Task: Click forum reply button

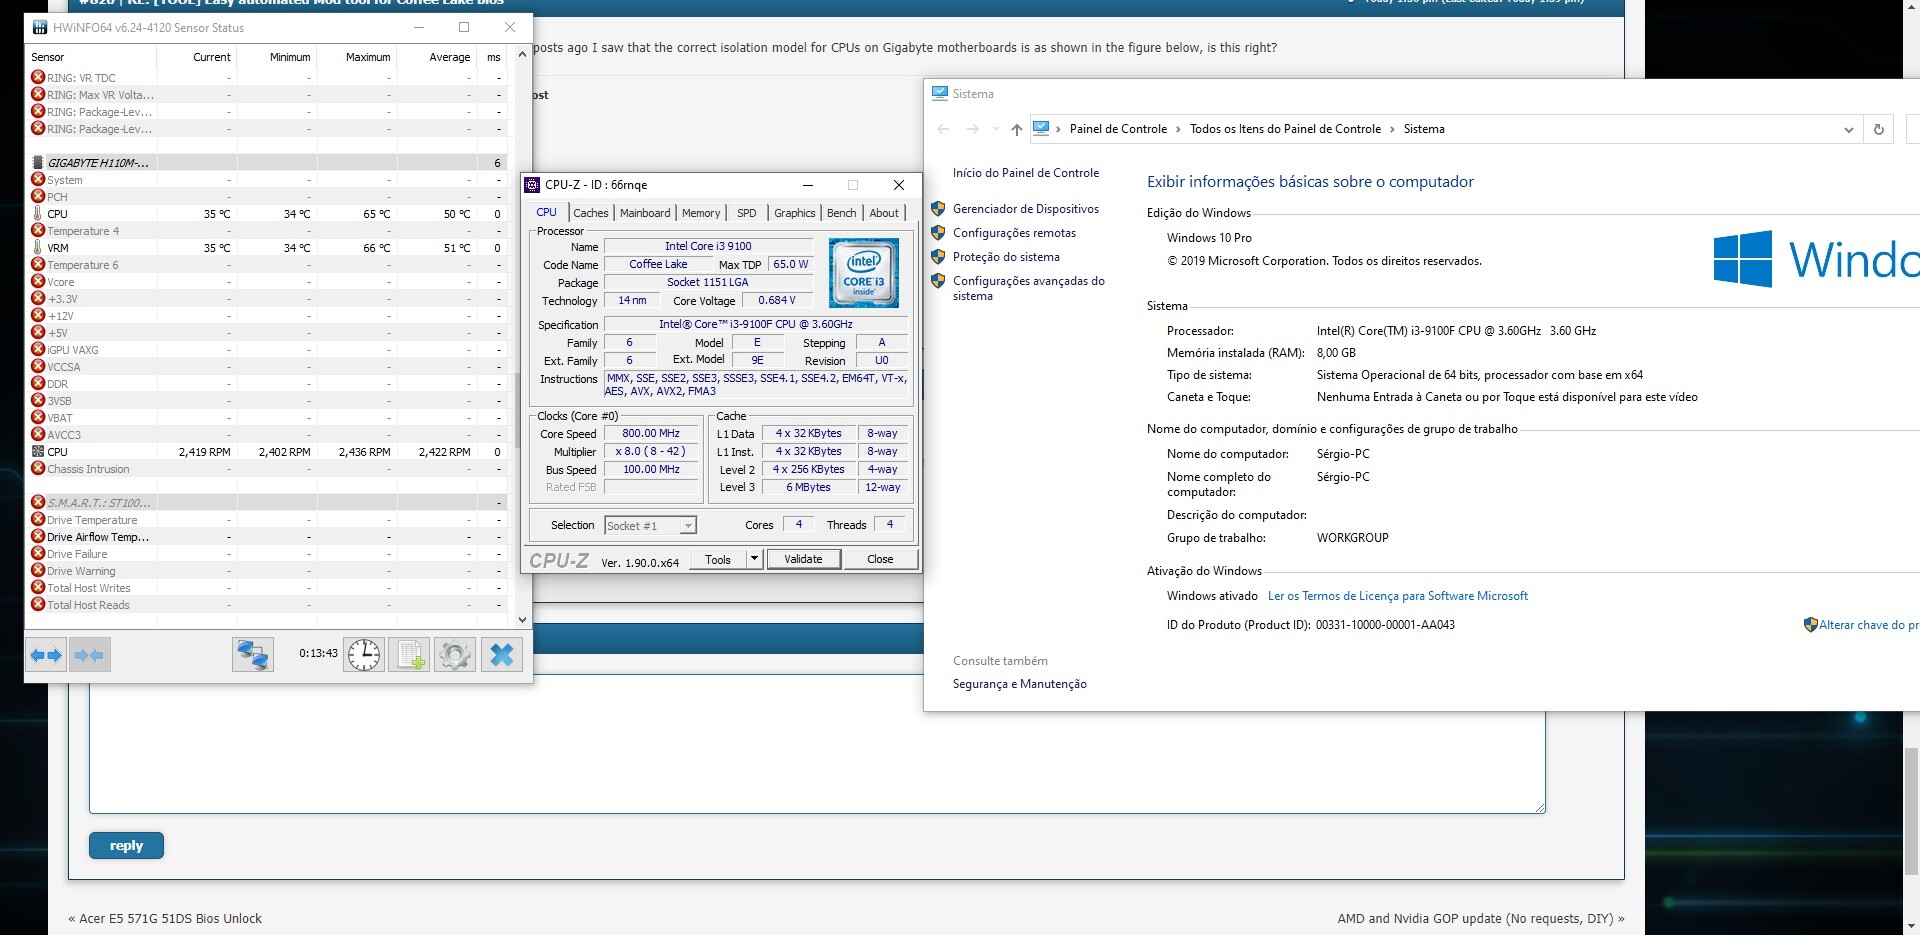Action: coord(126,845)
